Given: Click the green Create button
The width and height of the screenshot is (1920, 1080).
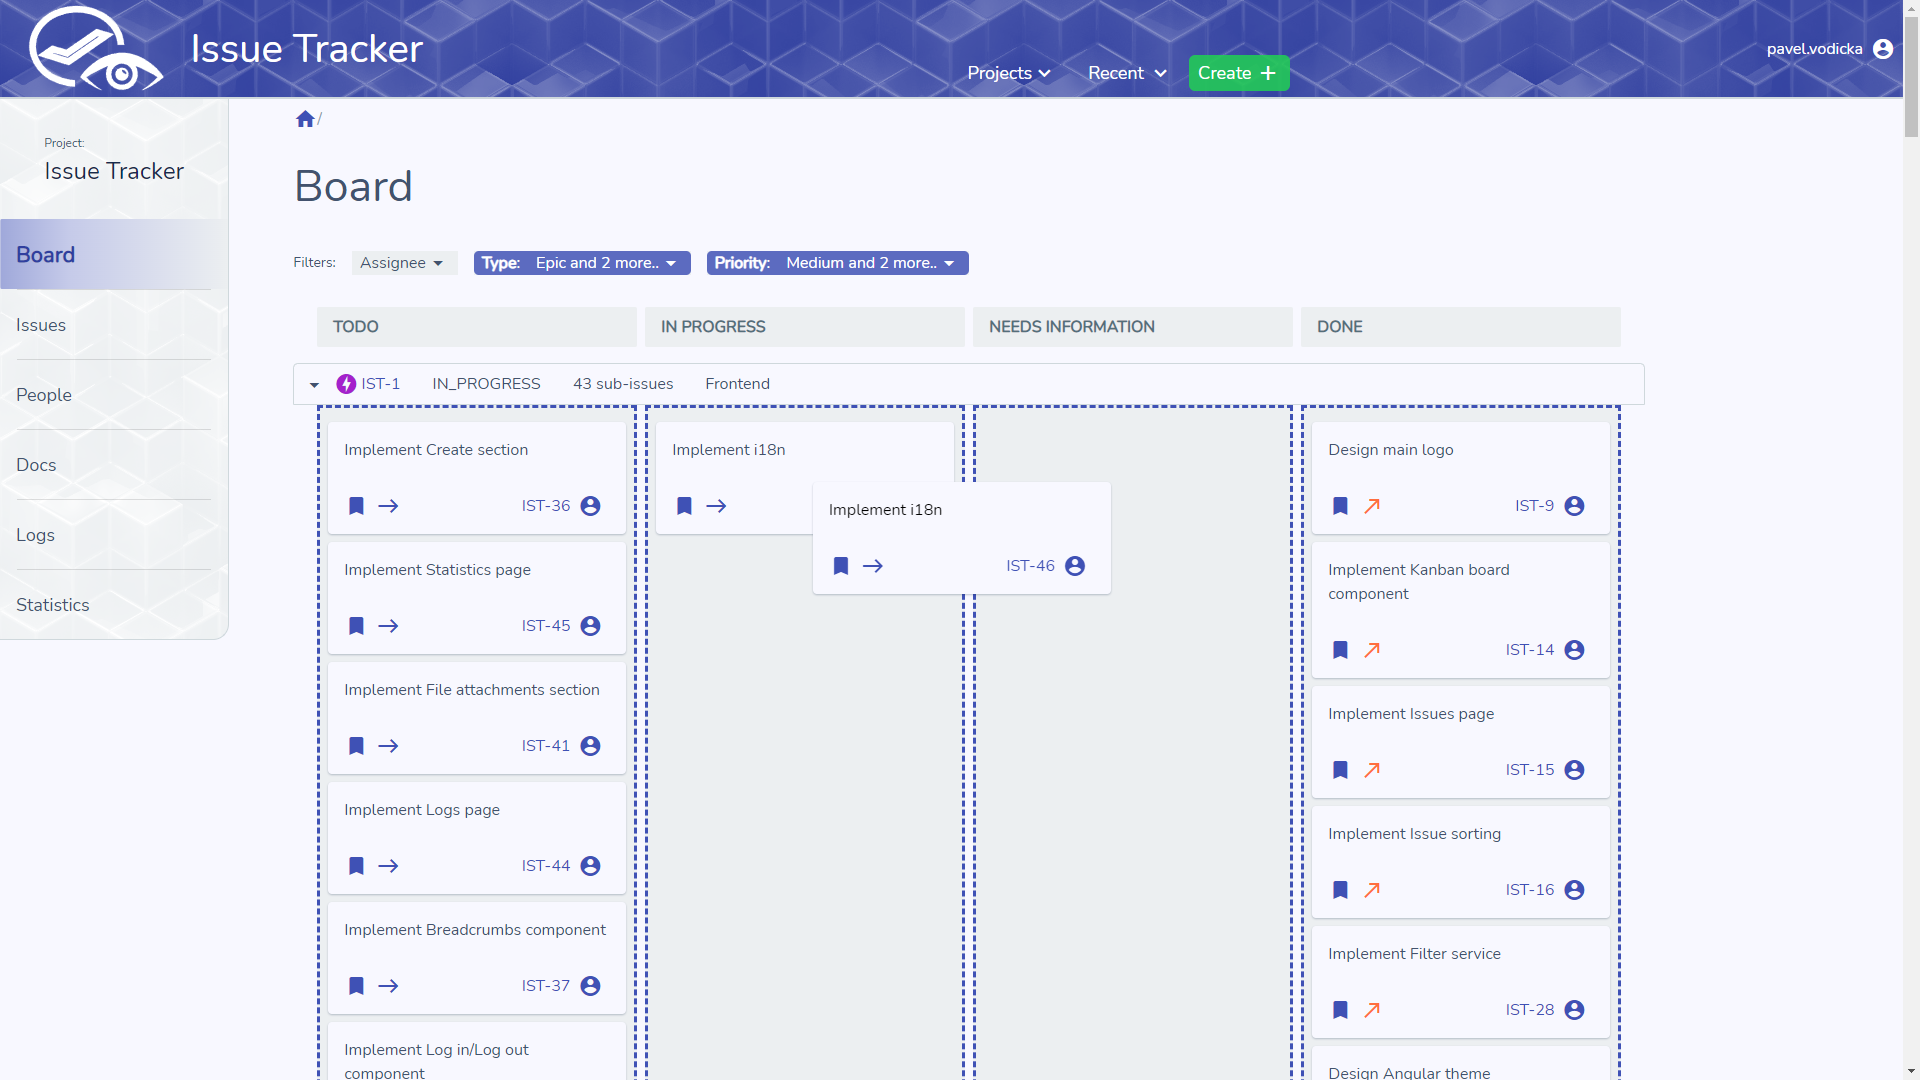Looking at the screenshot, I should click(x=1238, y=73).
